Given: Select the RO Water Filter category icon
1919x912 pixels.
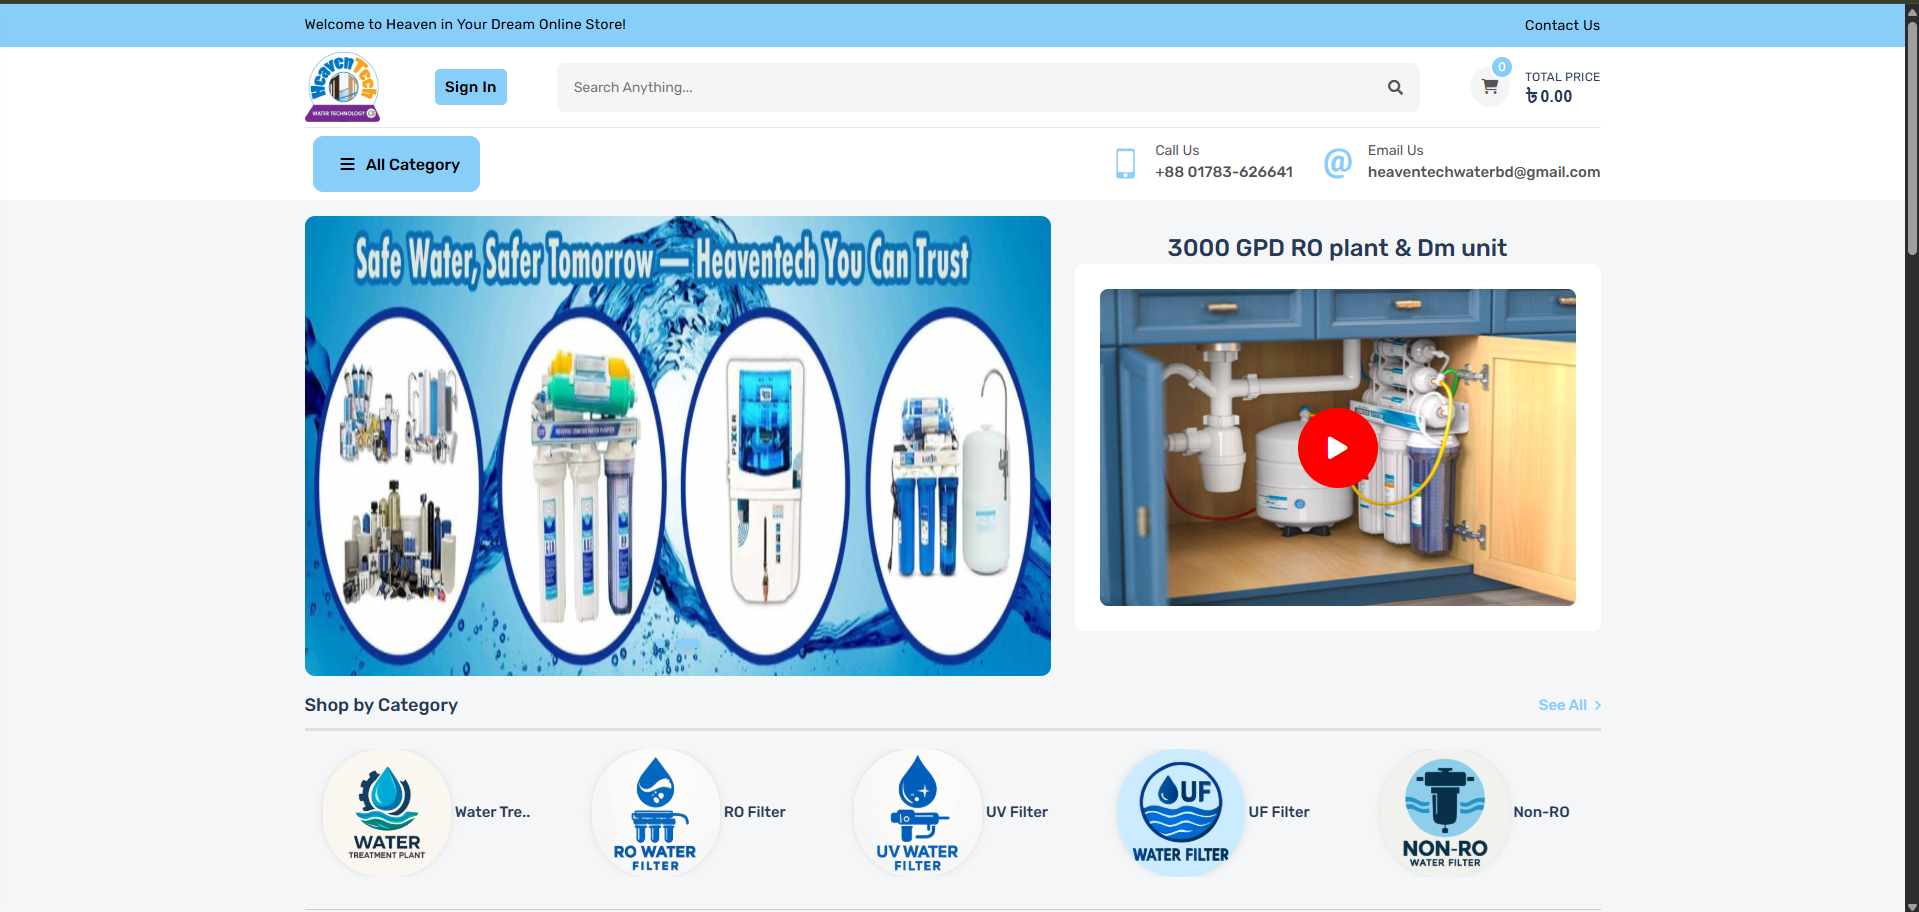Looking at the screenshot, I should coord(655,812).
